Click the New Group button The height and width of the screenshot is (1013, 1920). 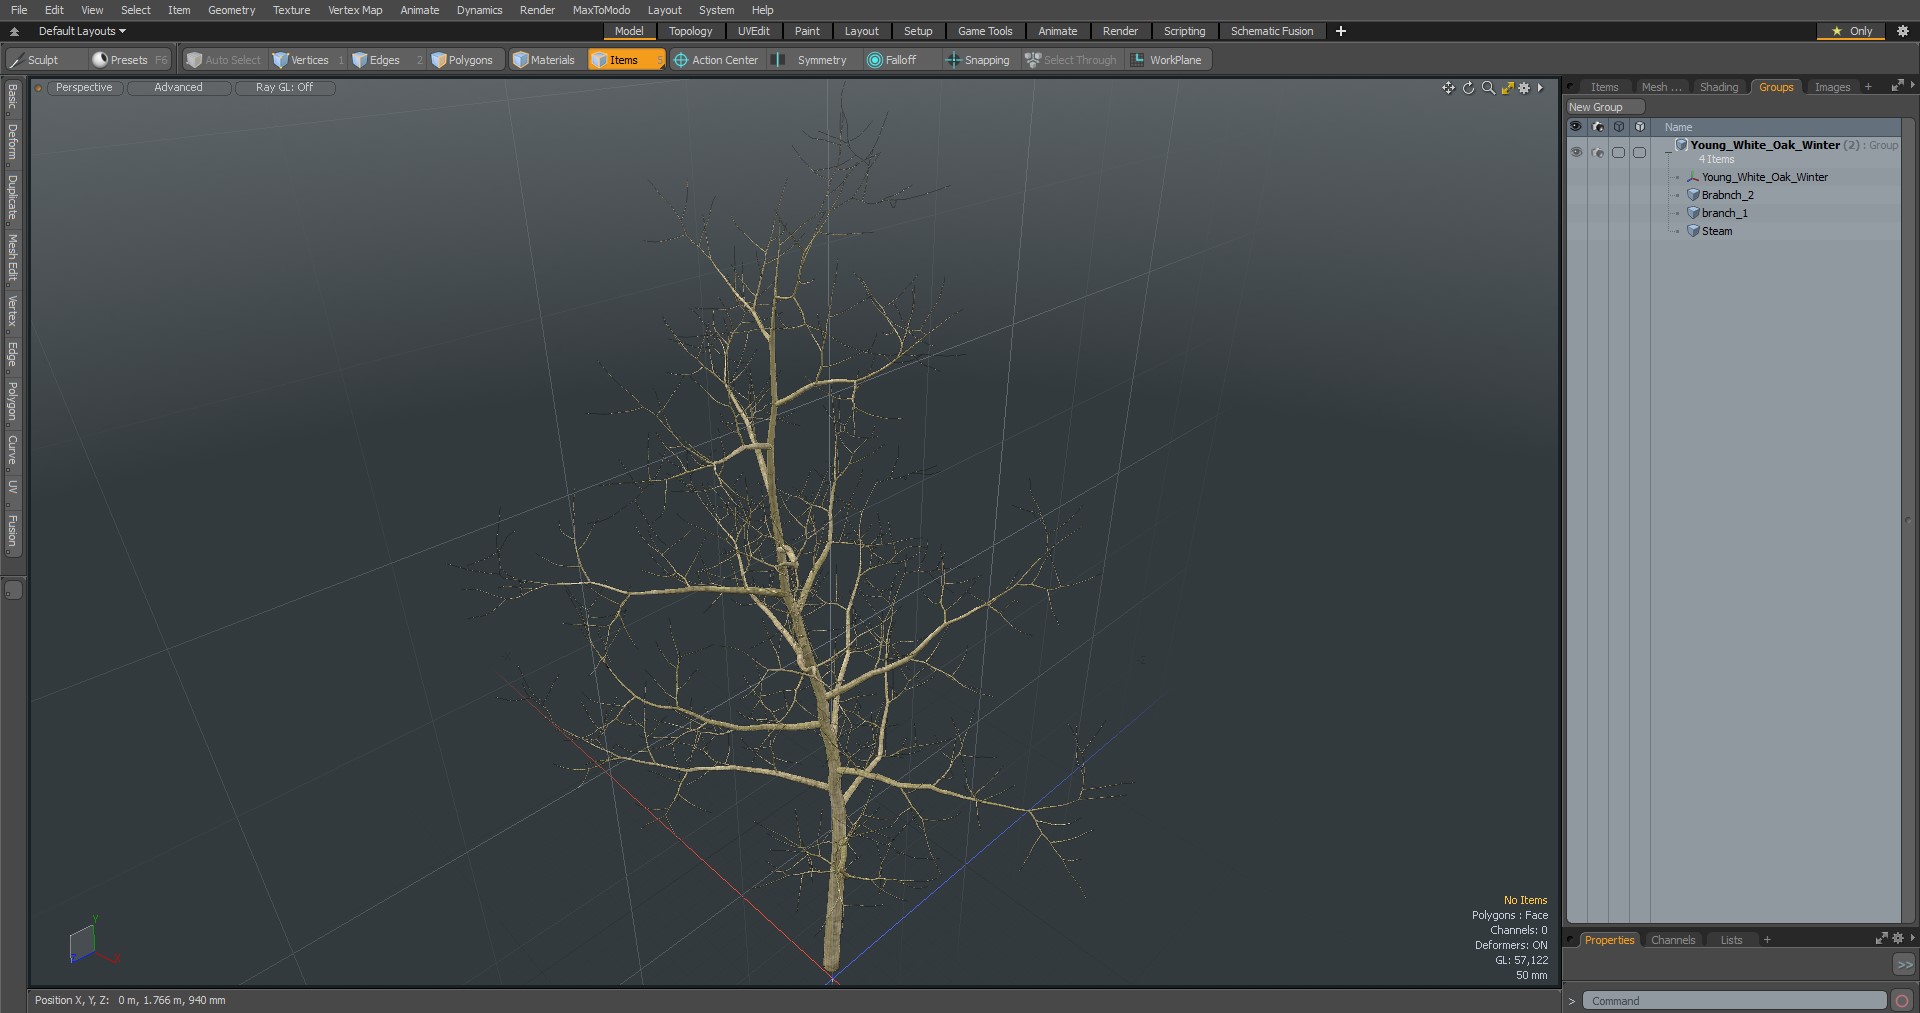(x=1604, y=107)
